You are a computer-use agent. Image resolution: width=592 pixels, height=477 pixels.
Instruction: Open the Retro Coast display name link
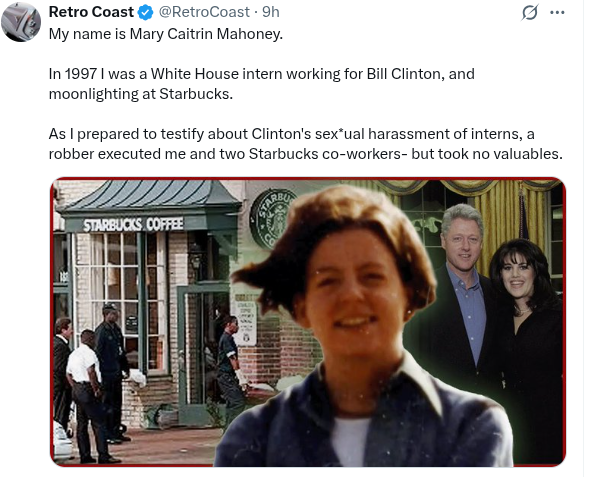coord(91,12)
